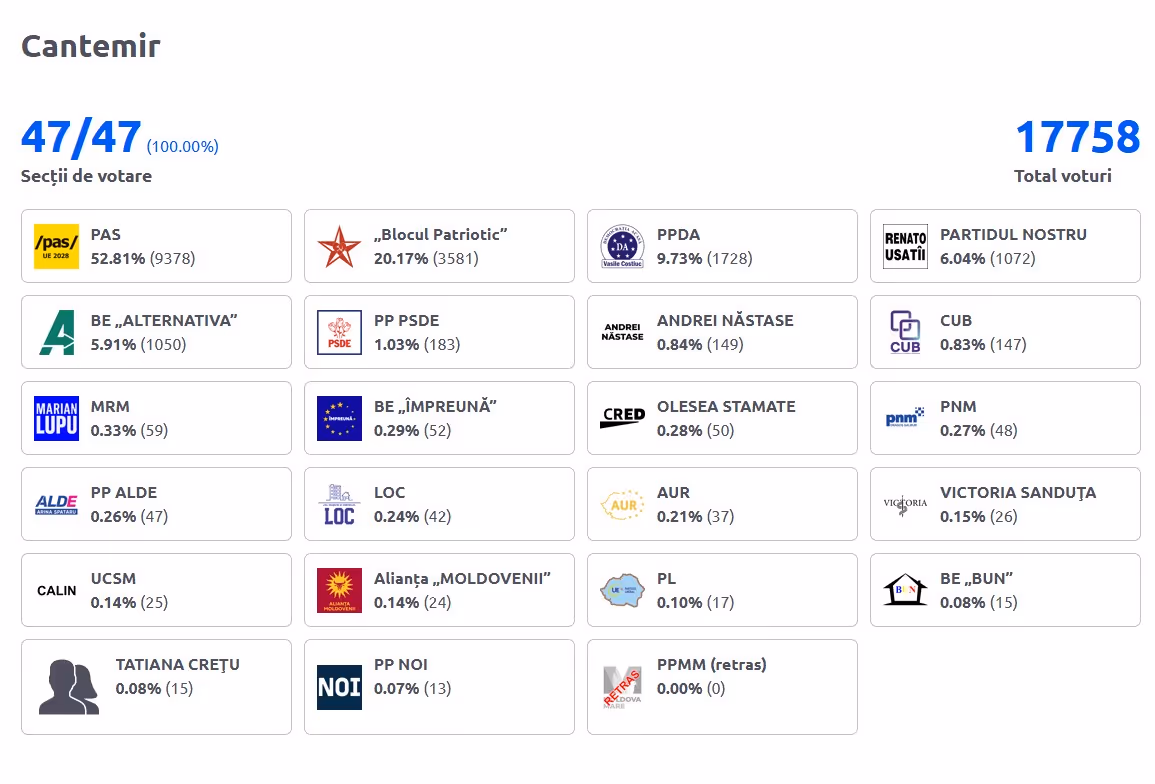Click the Victoria signature logo
The height and width of the screenshot is (784, 1155).
pyautogui.click(x=905, y=505)
